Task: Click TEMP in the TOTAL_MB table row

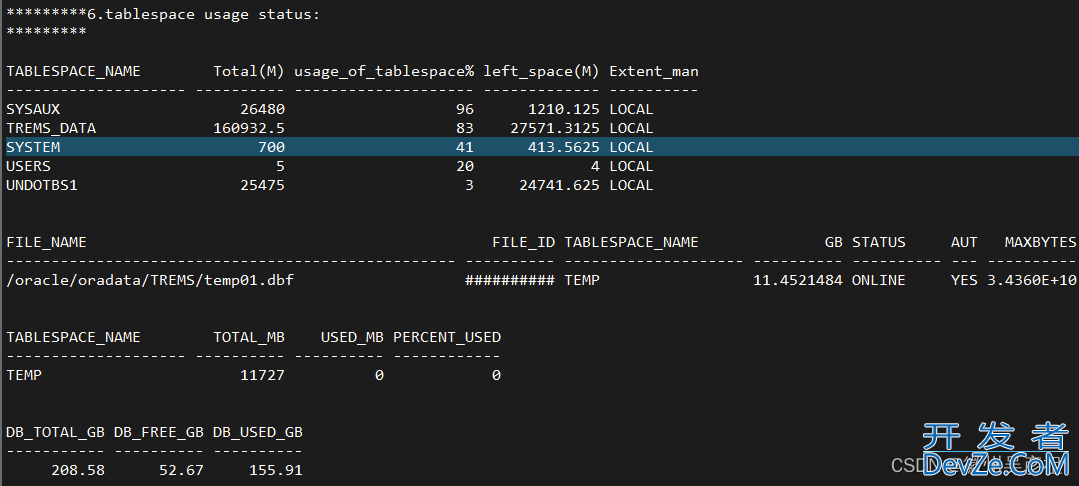Action: 24,375
